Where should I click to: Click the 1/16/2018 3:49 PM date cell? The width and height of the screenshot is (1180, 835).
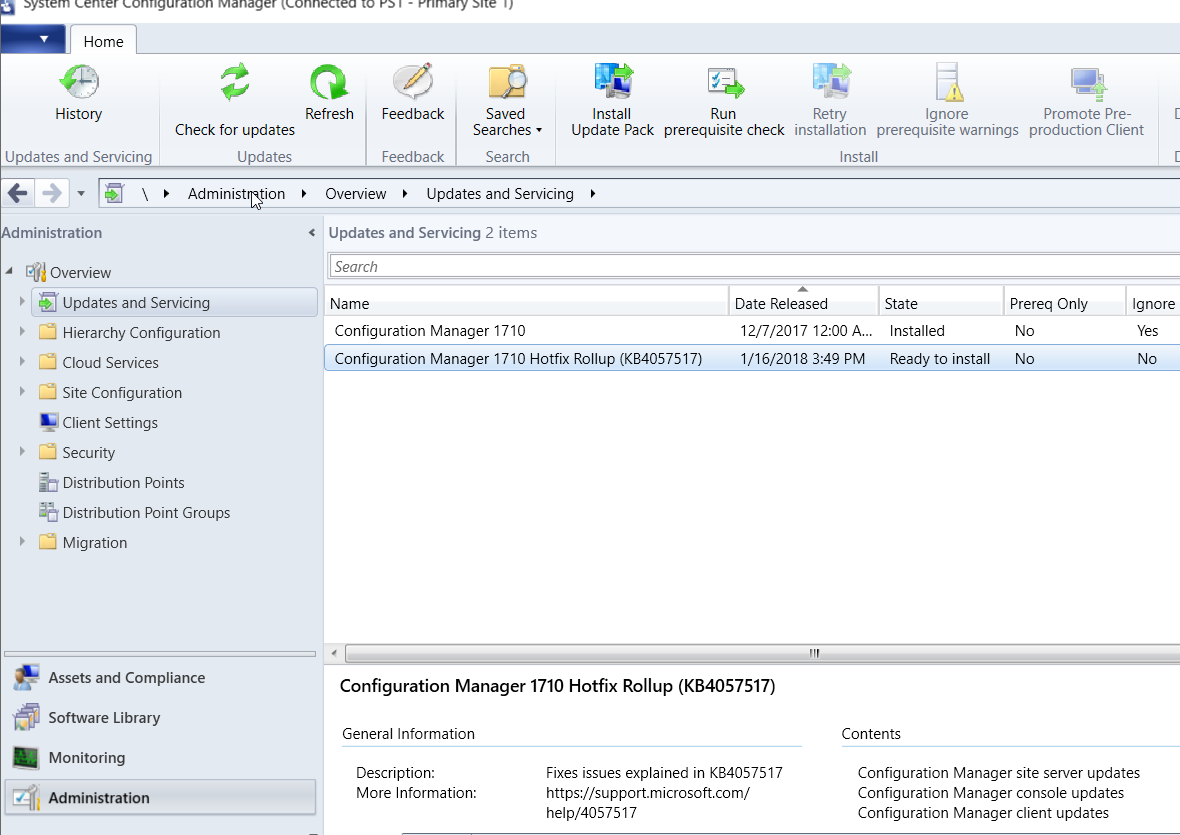[802, 359]
